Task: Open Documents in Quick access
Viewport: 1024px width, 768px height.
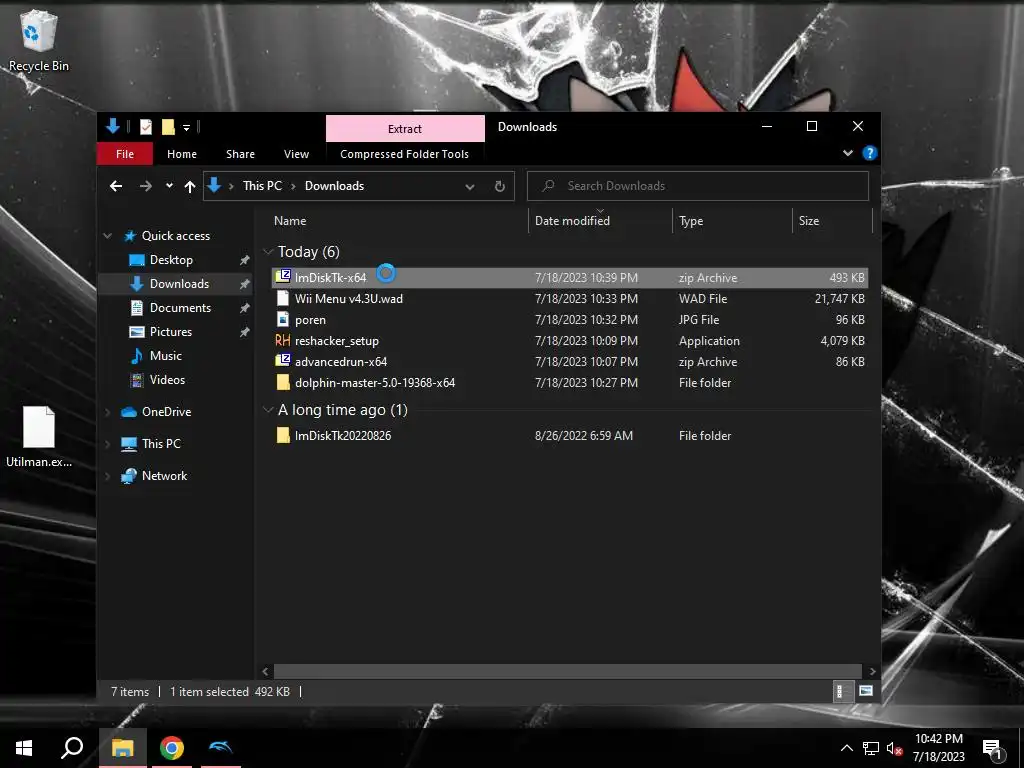Action: (x=180, y=308)
